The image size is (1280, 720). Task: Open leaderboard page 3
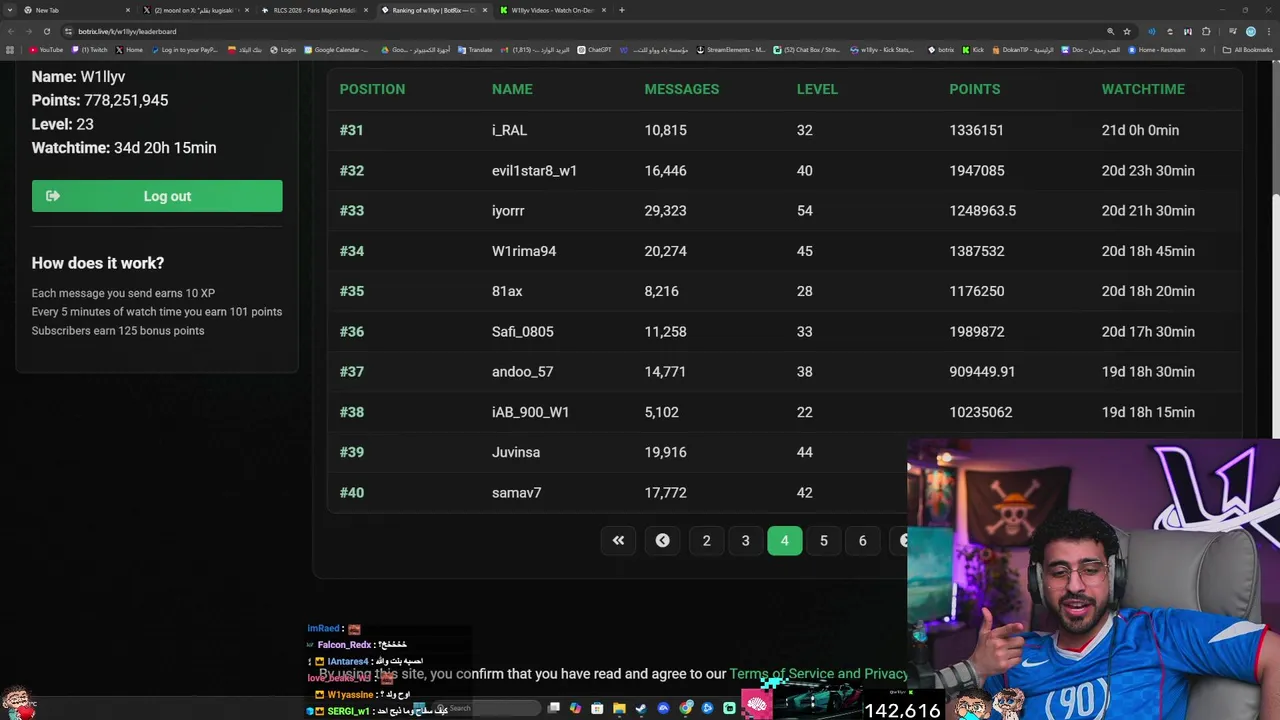(745, 540)
